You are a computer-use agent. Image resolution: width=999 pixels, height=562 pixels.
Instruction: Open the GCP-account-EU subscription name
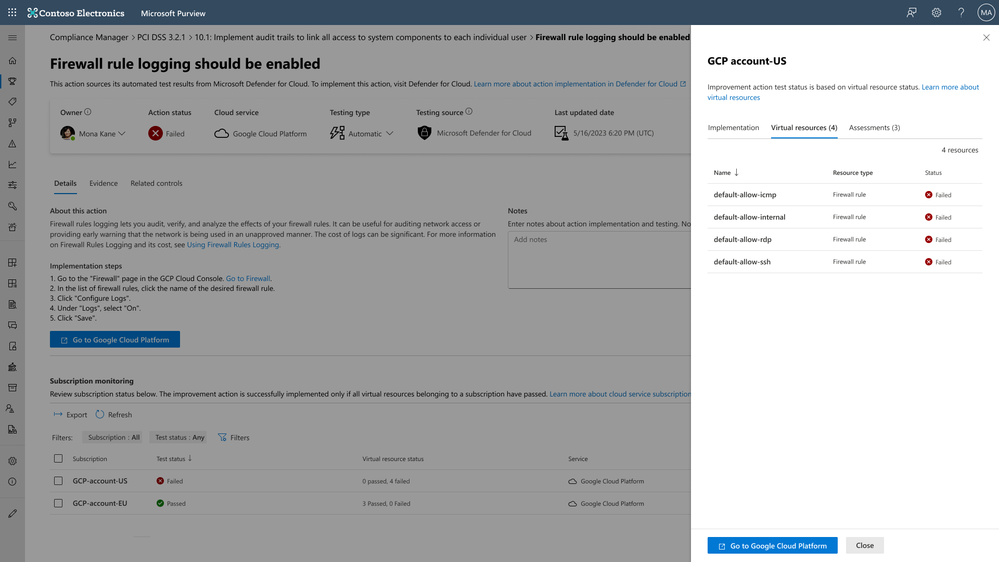[100, 503]
